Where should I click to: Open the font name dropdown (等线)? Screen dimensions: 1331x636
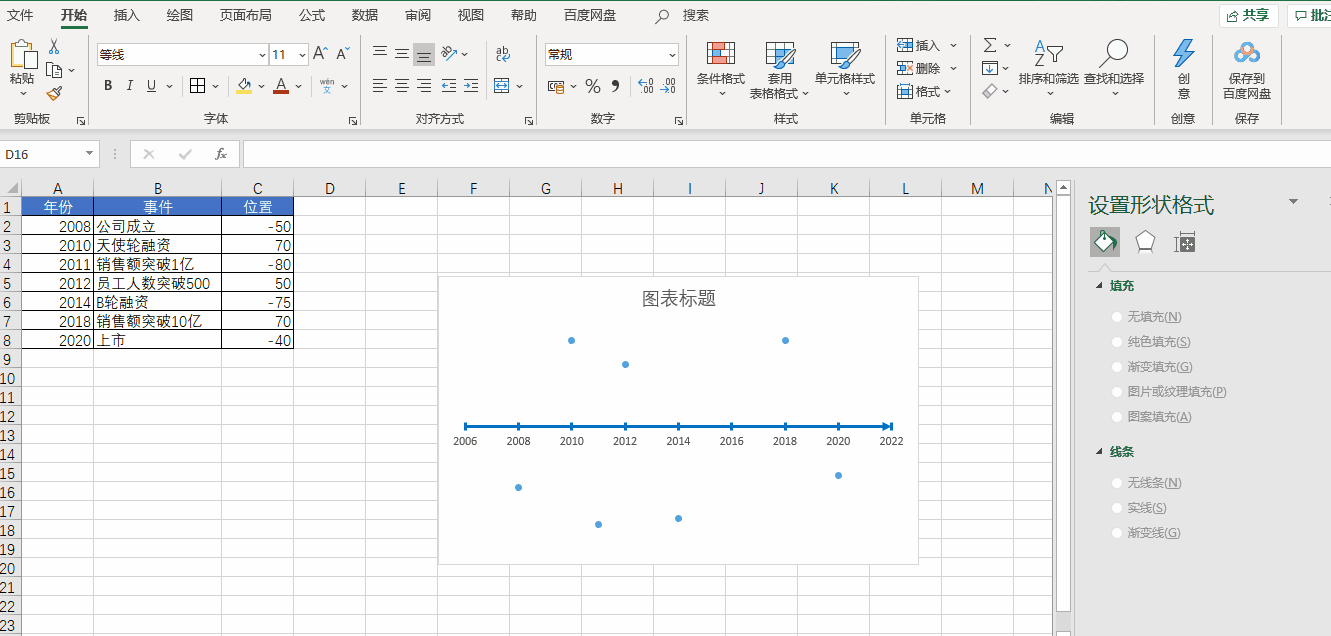tap(262, 55)
